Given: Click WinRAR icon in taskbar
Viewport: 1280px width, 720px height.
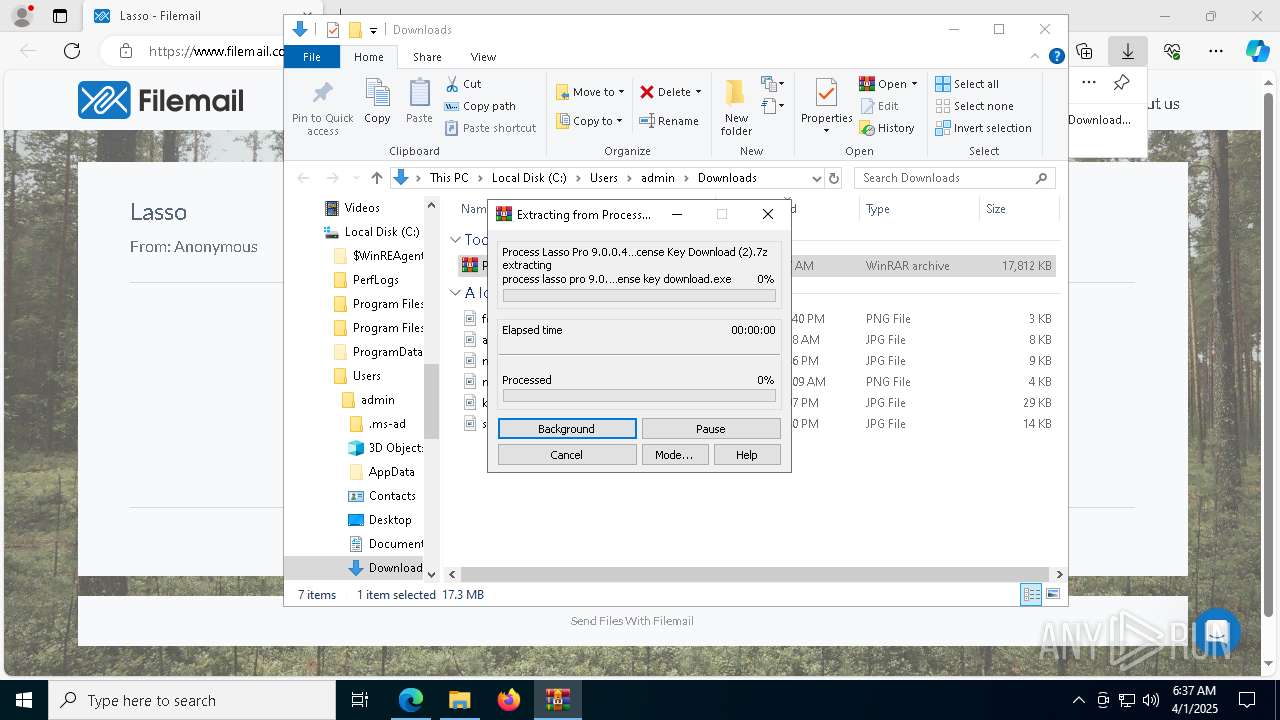Looking at the screenshot, I should click(x=558, y=700).
